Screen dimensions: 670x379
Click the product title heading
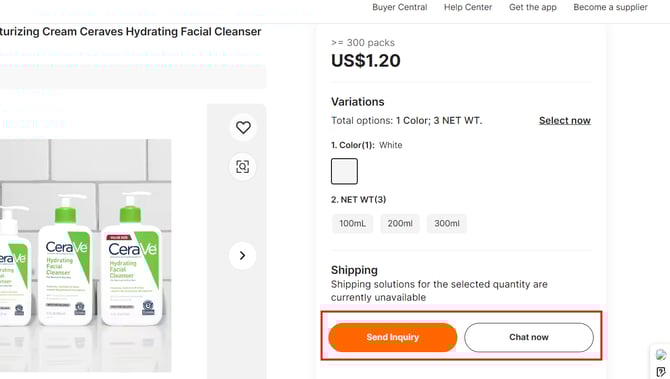point(130,32)
